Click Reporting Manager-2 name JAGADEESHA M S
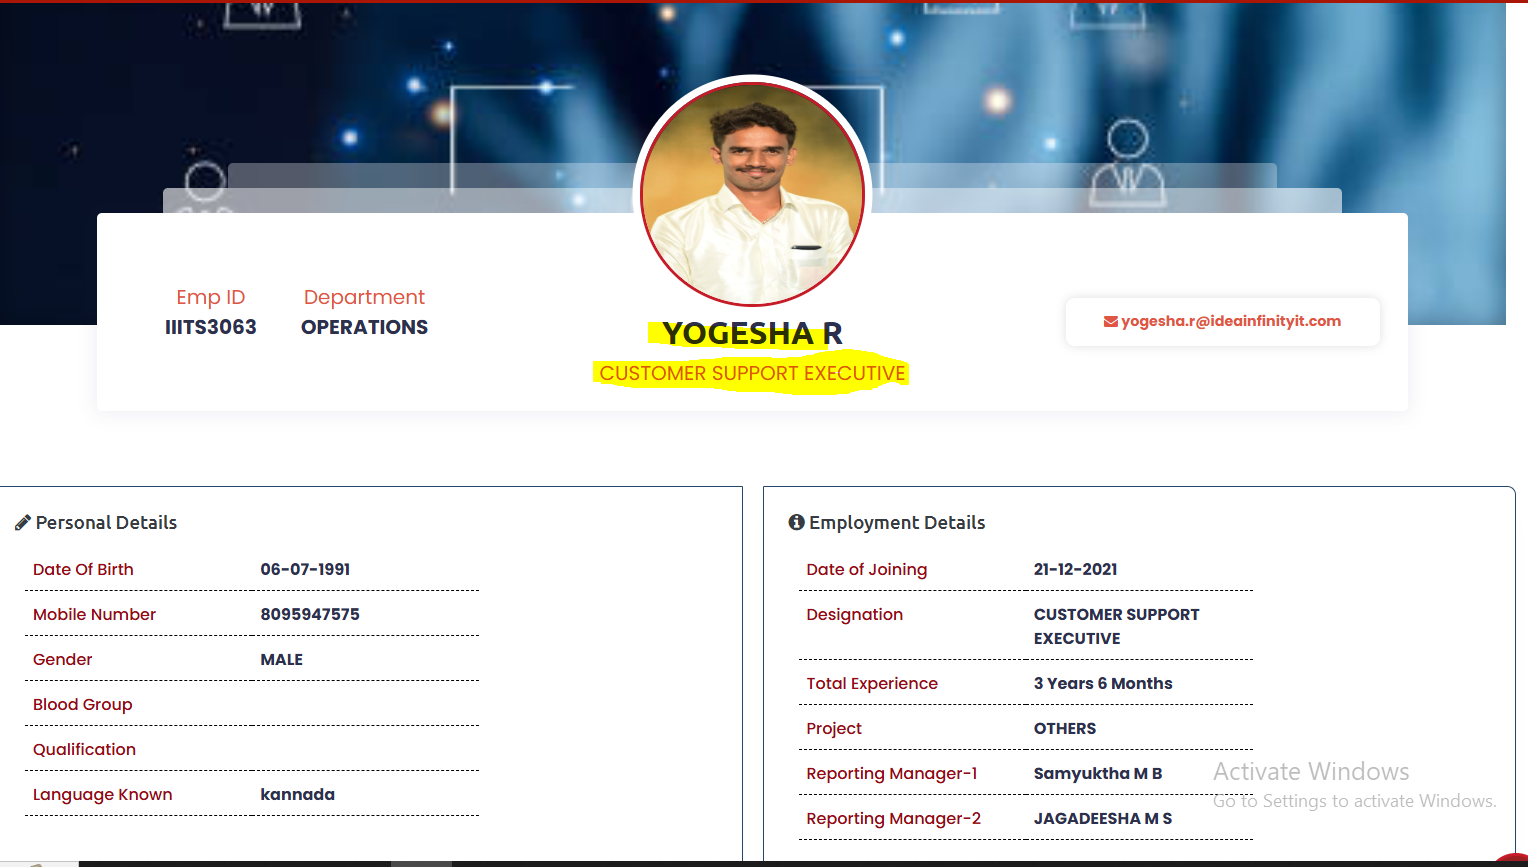1528x867 pixels. point(1103,818)
